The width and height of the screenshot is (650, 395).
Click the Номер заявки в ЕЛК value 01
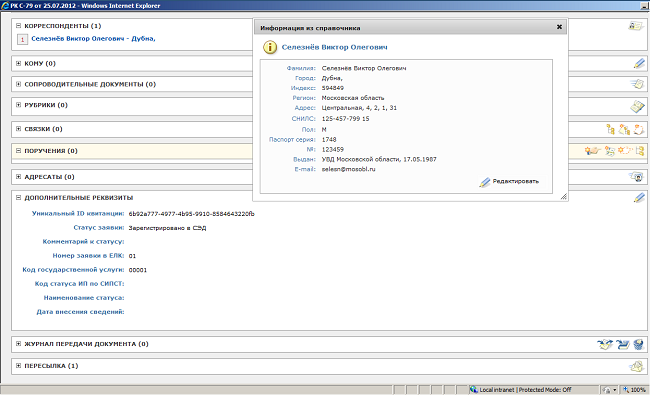(132, 256)
